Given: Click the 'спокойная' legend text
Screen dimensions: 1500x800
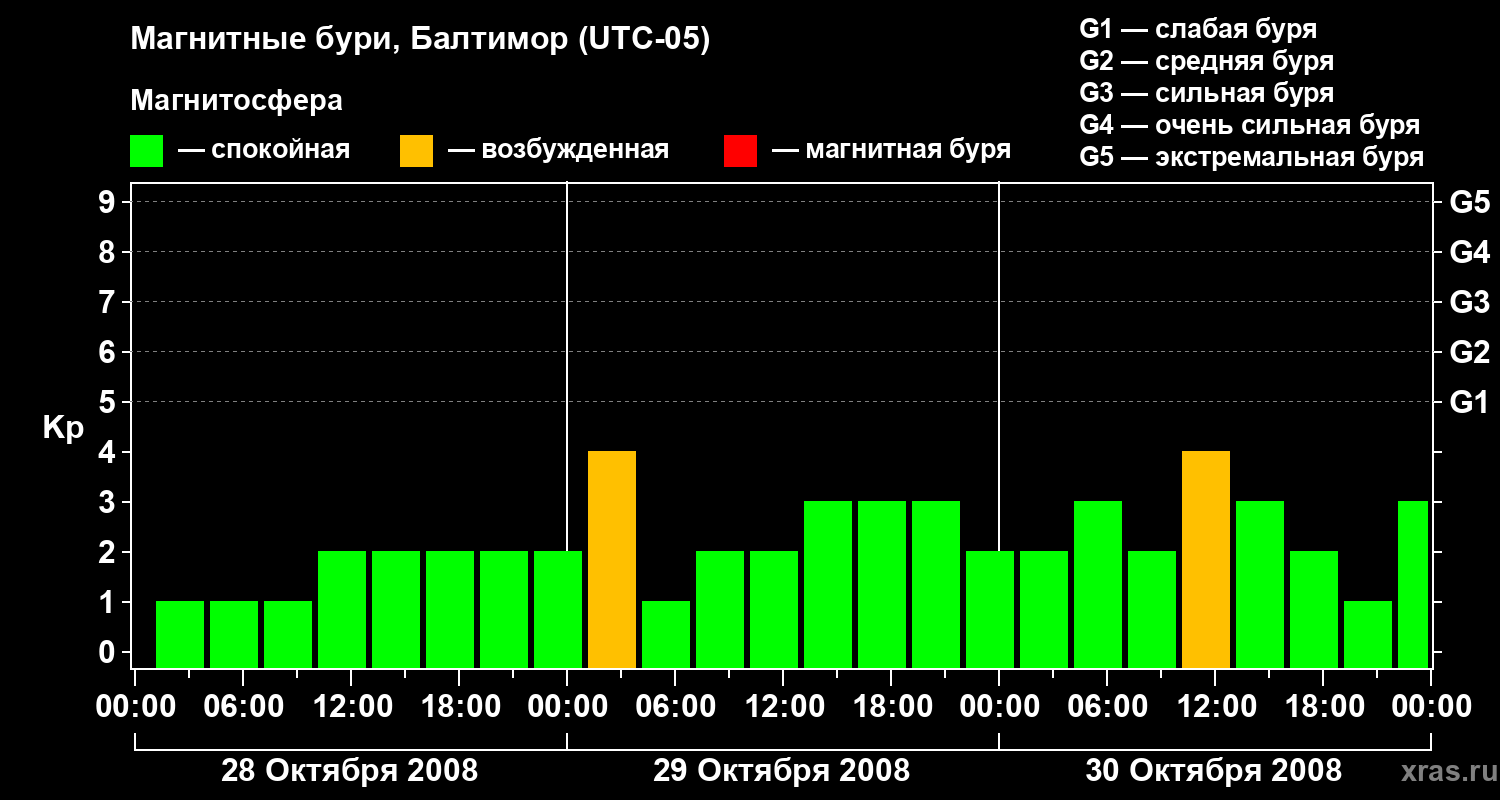Looking at the screenshot, I should tap(281, 151).
